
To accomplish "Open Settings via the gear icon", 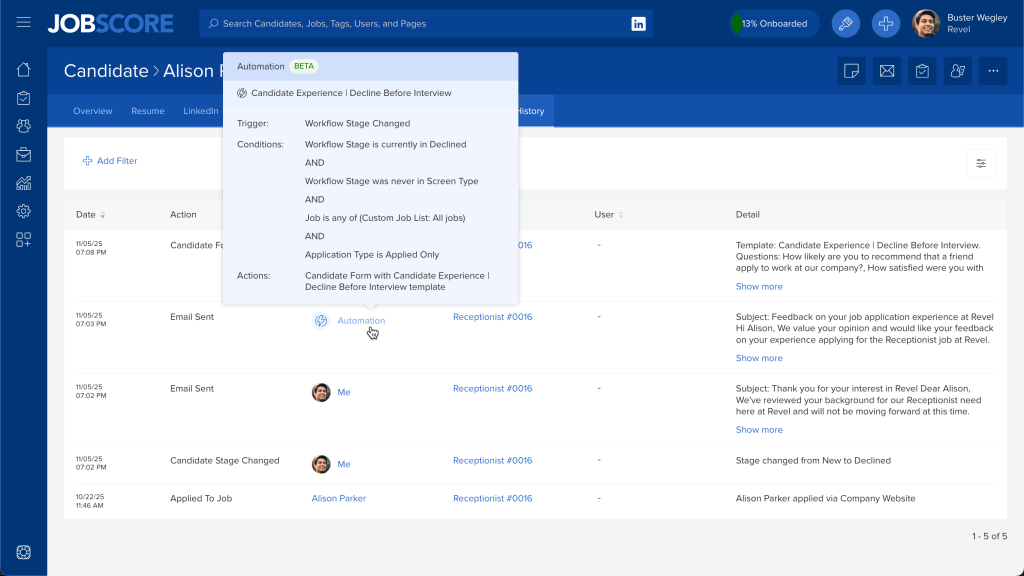I will tap(23, 210).
